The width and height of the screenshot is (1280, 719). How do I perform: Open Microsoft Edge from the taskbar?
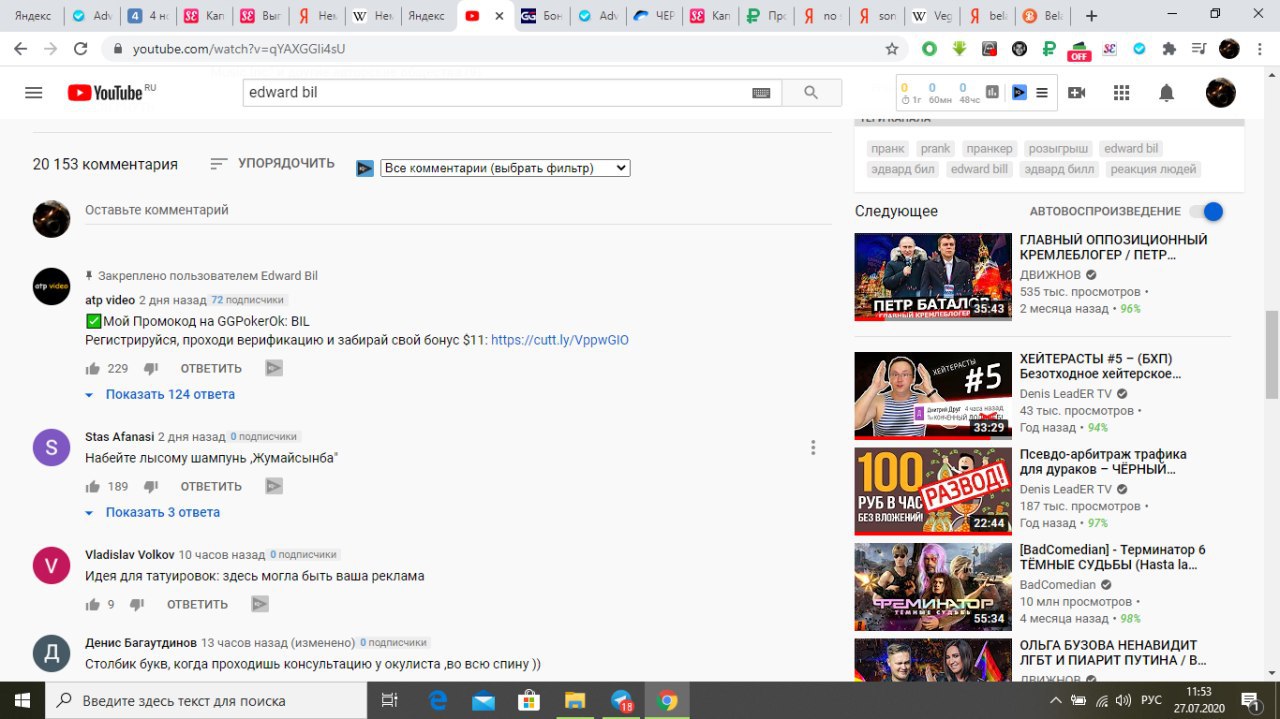tap(438, 700)
